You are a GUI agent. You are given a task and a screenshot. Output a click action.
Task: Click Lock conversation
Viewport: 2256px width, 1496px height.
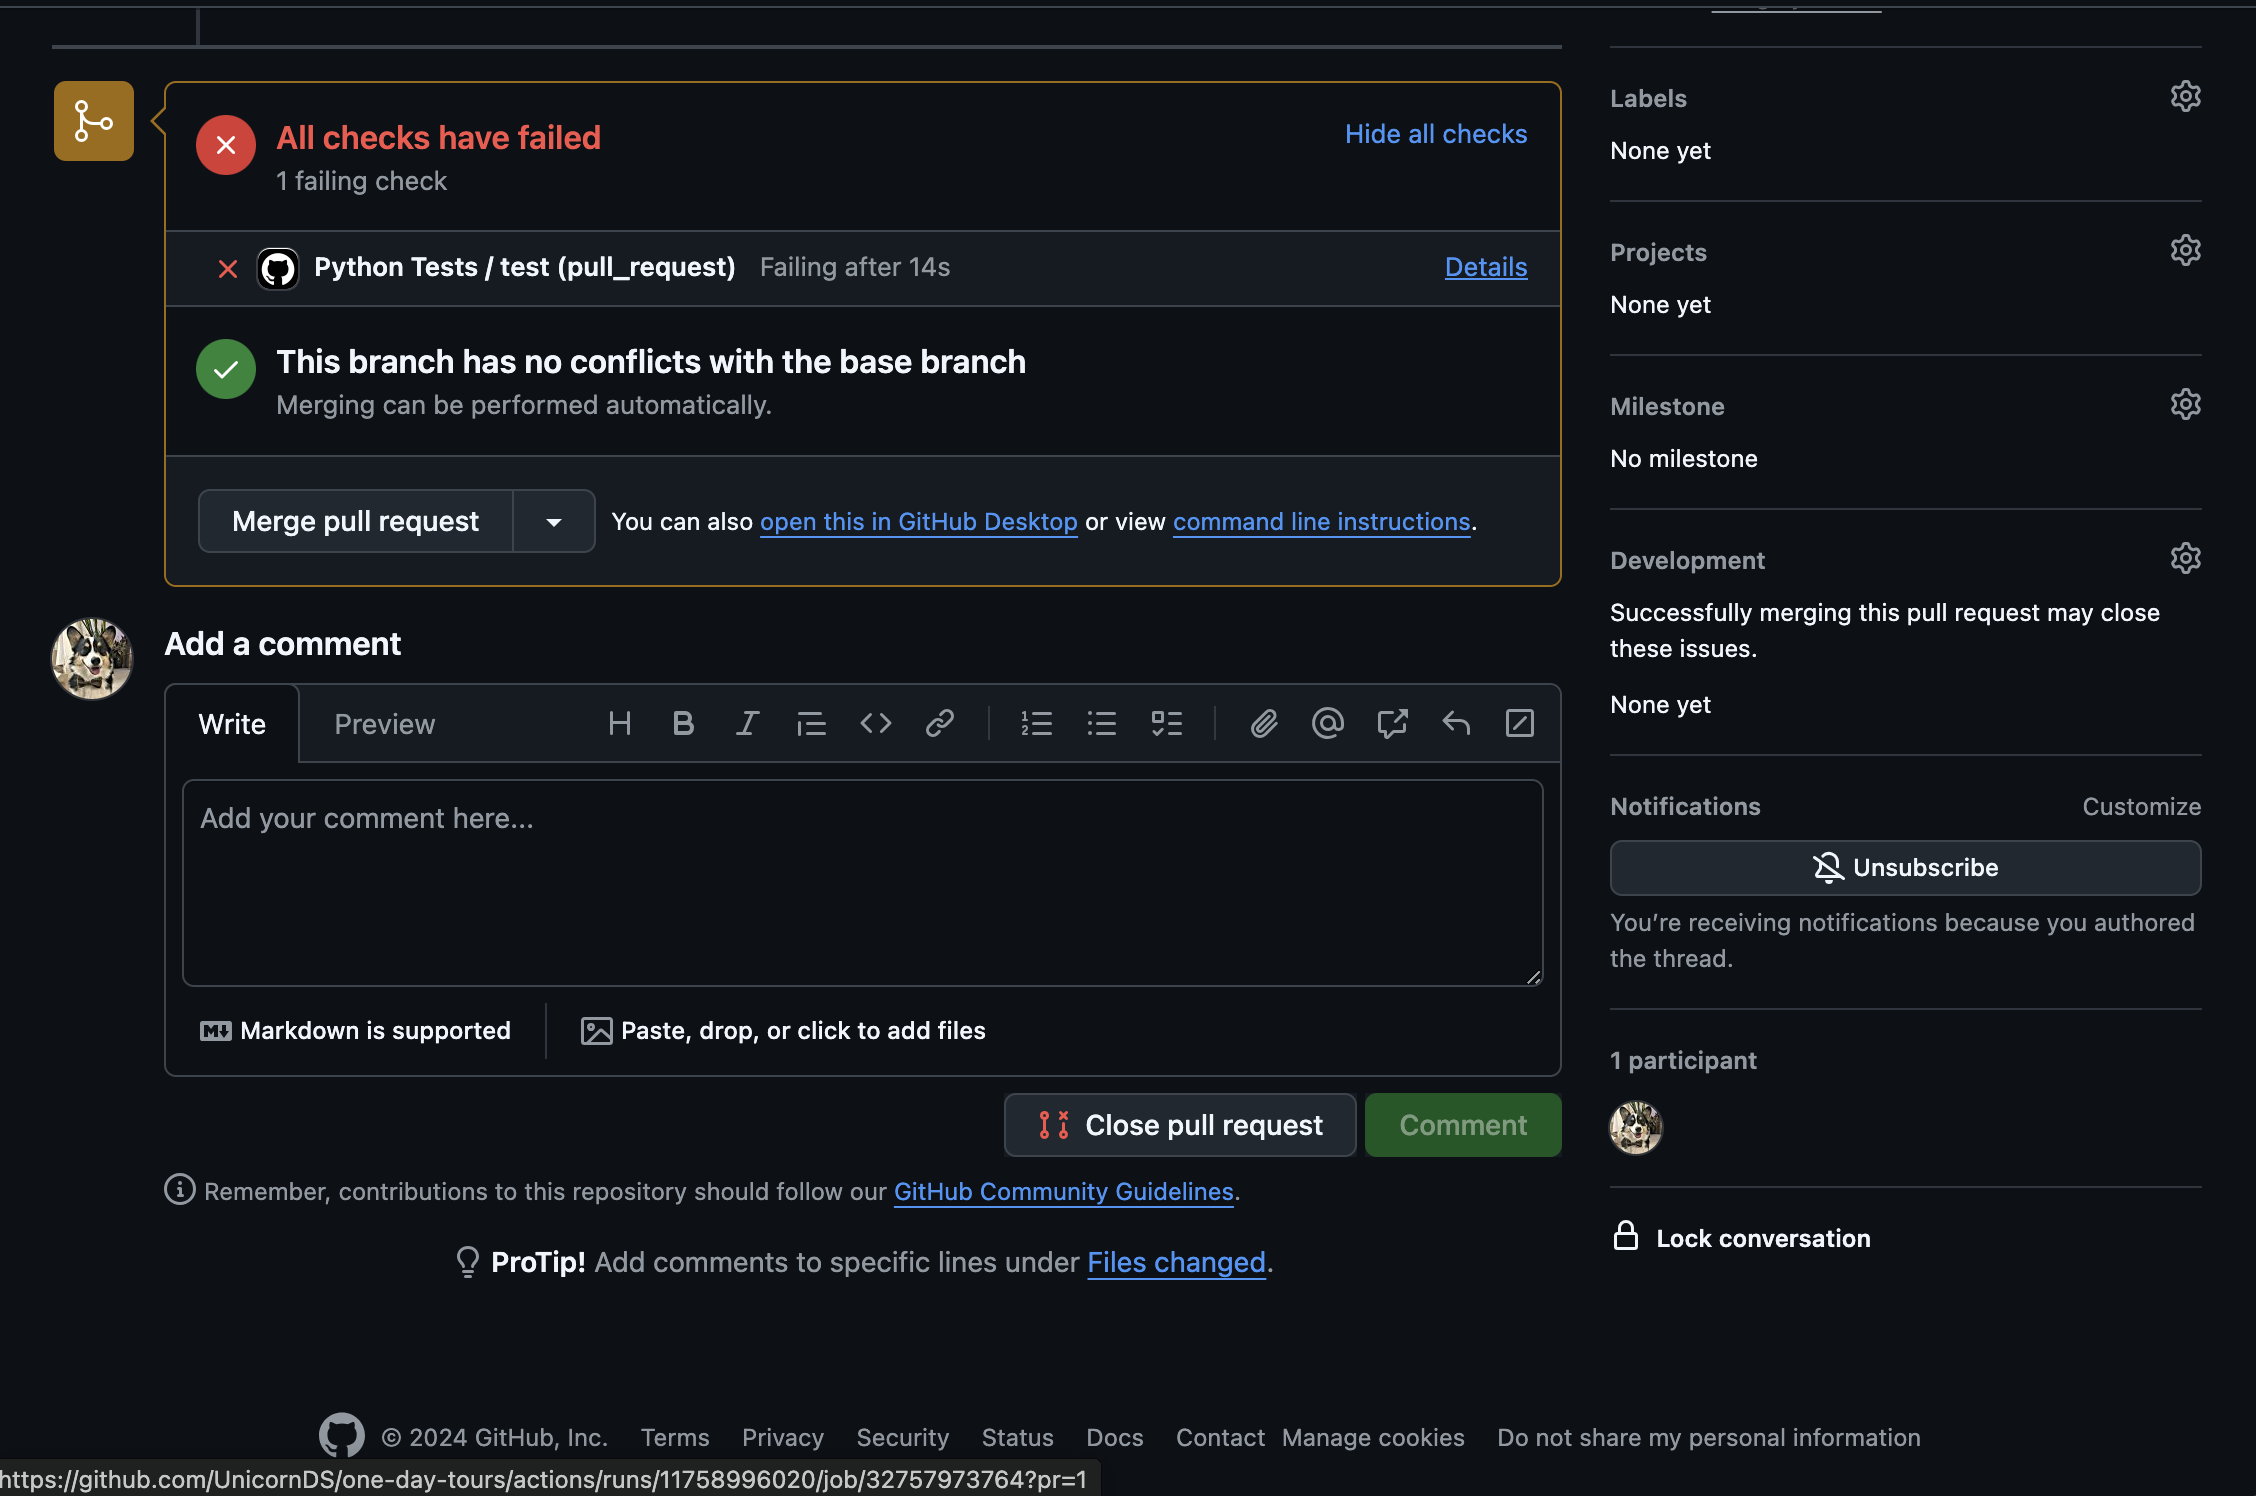point(1763,1238)
